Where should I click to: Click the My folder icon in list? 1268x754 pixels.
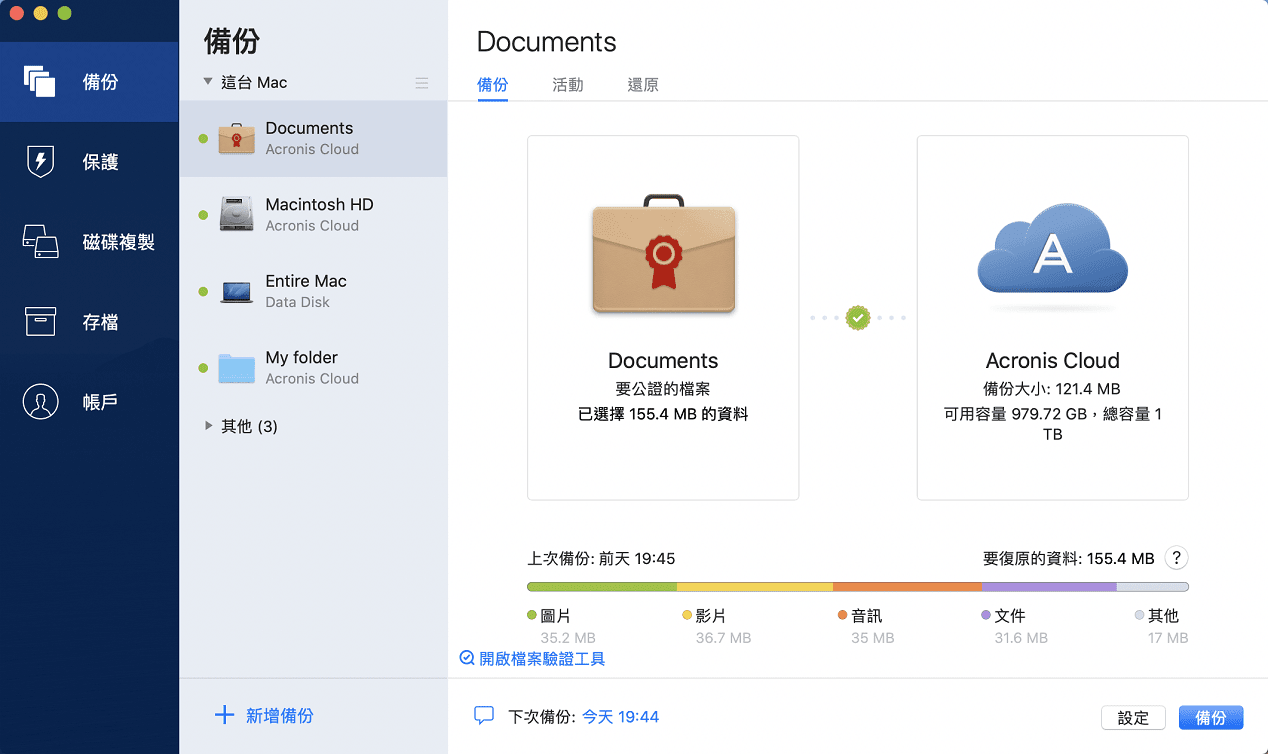pos(236,368)
